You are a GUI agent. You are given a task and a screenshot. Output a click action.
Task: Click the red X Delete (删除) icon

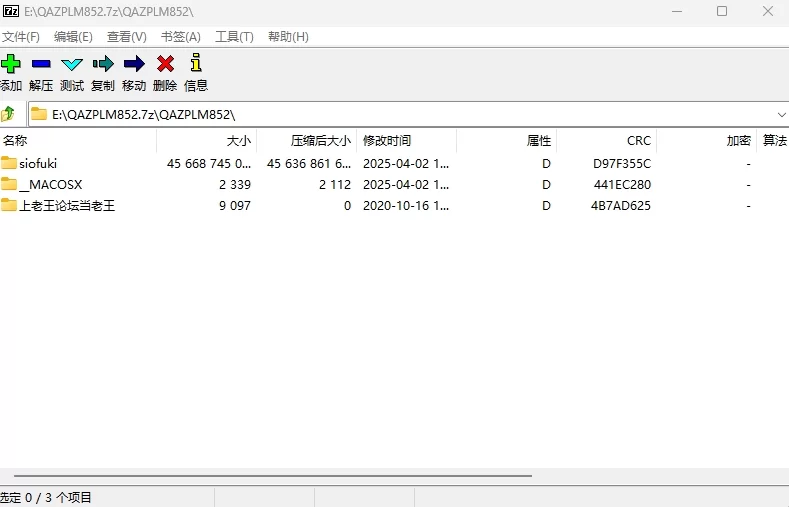tap(165, 64)
